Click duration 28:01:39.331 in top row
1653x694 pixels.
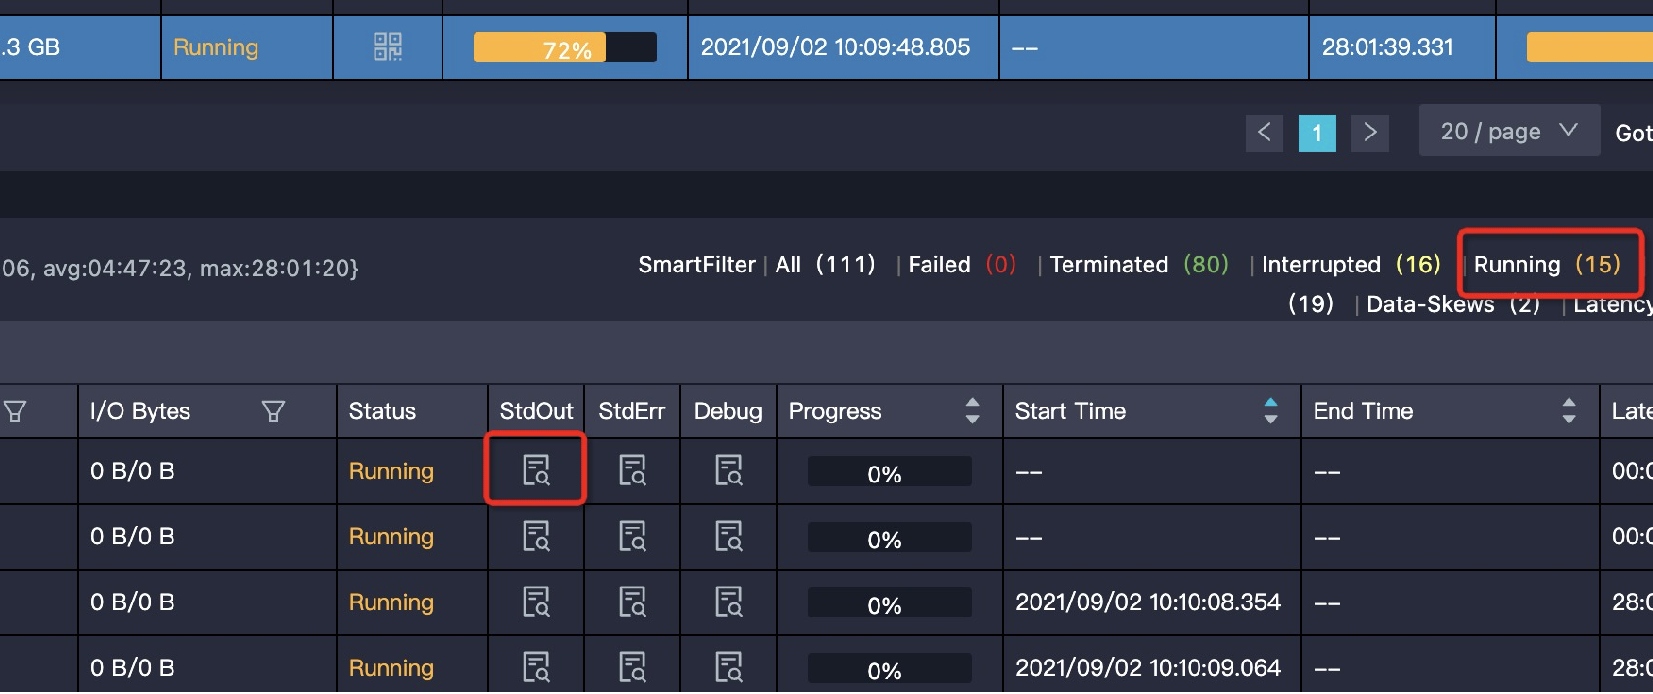(1387, 47)
